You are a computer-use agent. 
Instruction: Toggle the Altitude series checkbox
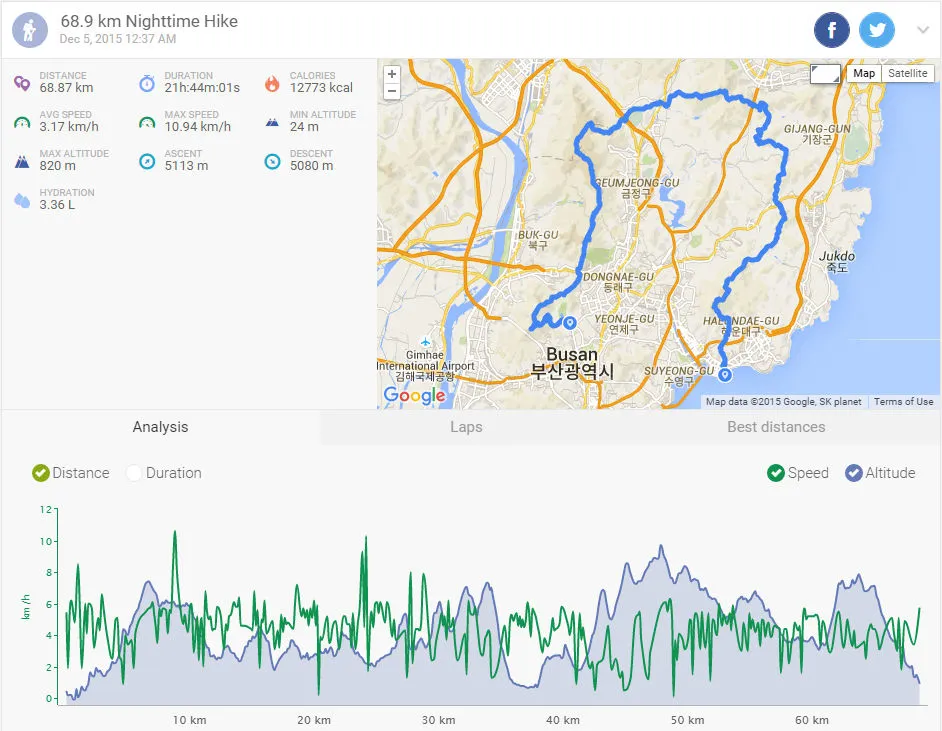pos(853,473)
